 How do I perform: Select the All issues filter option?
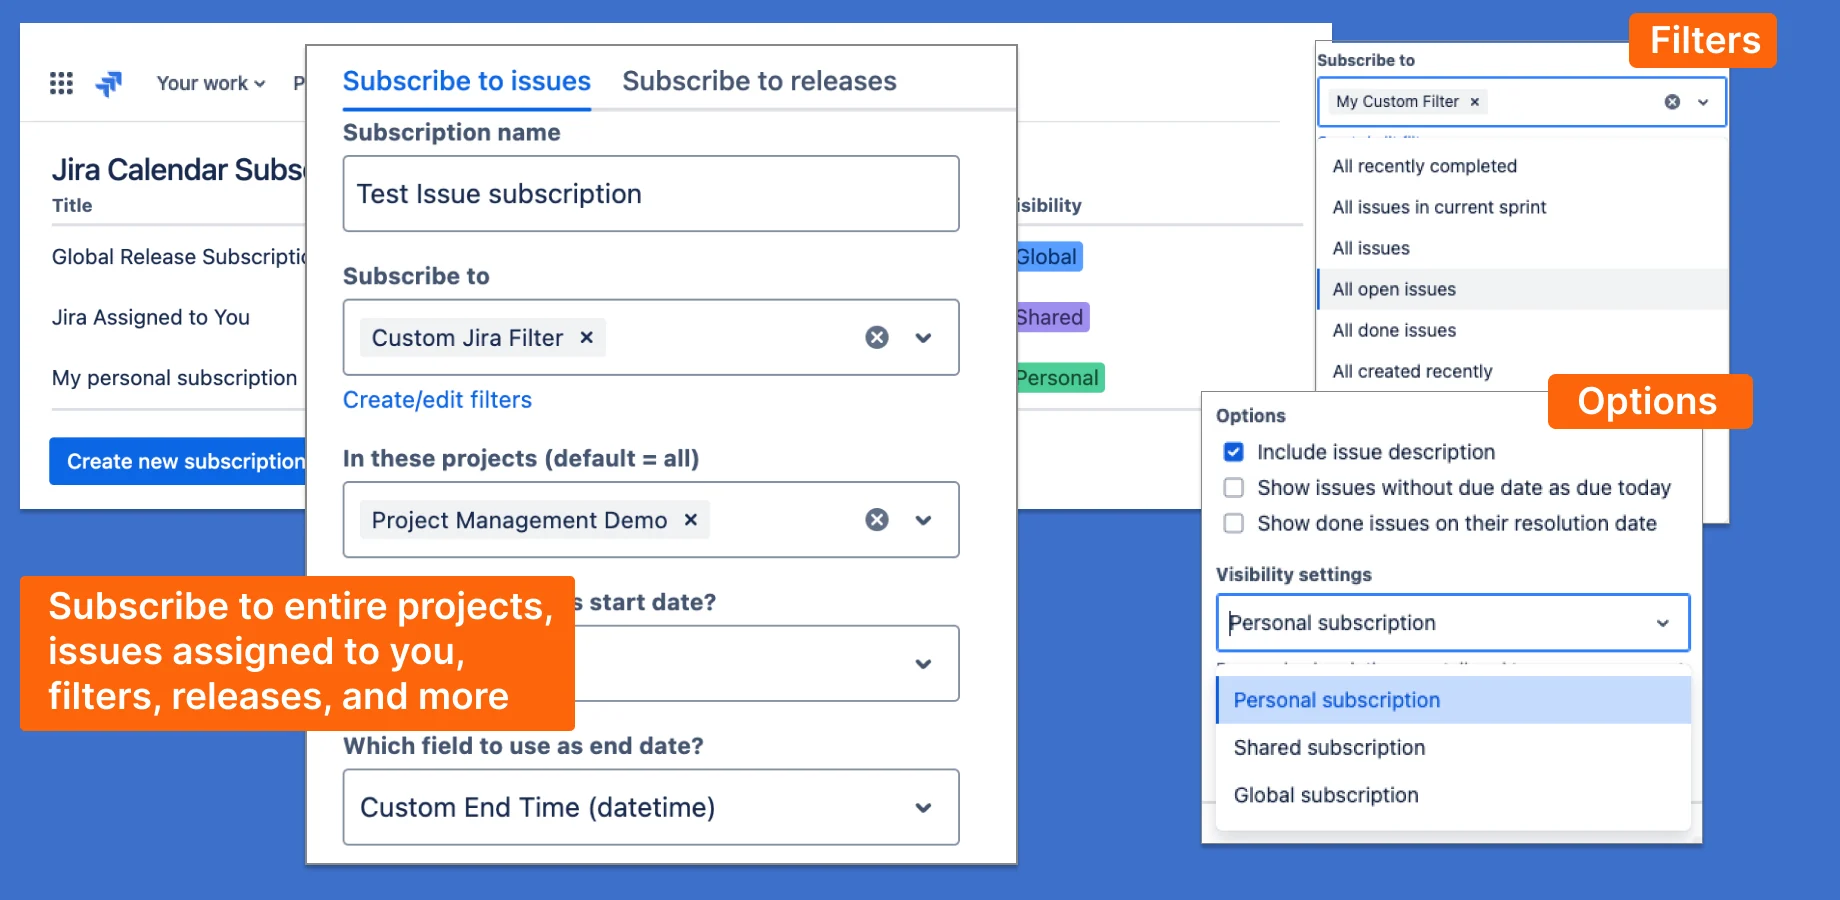(x=1523, y=248)
